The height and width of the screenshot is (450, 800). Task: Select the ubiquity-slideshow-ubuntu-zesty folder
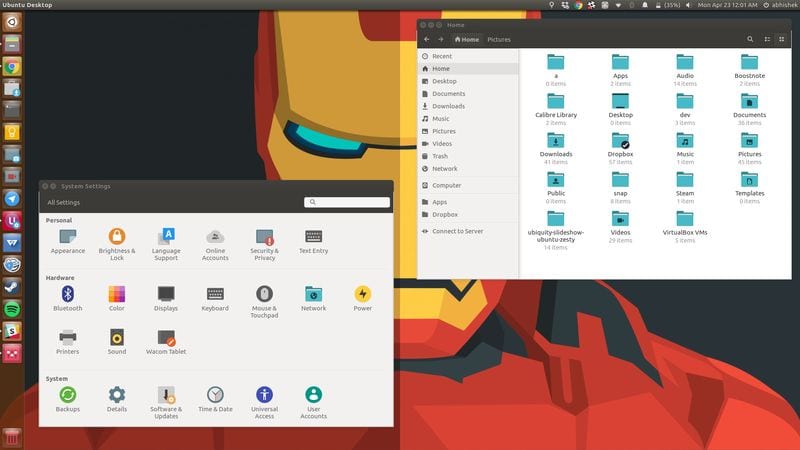point(556,230)
